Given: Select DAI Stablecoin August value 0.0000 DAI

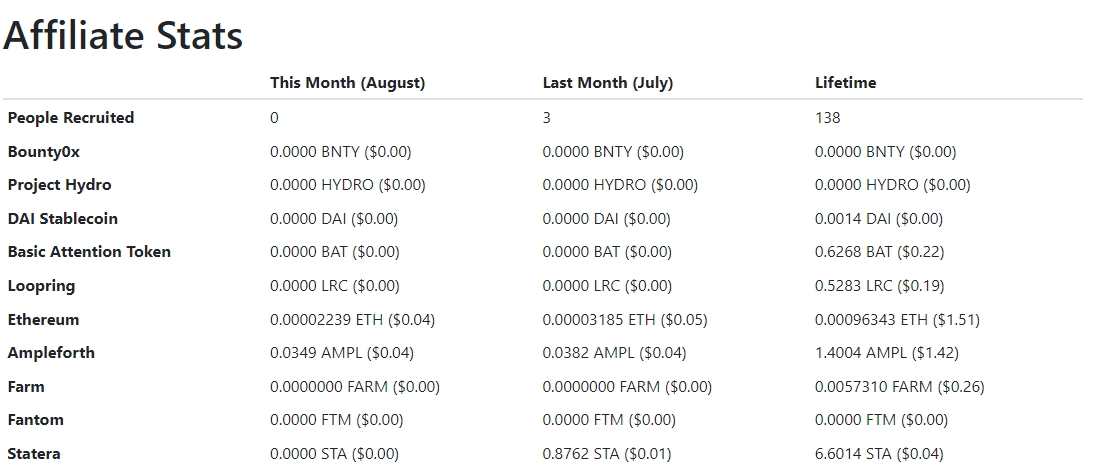Looking at the screenshot, I should tap(334, 218).
